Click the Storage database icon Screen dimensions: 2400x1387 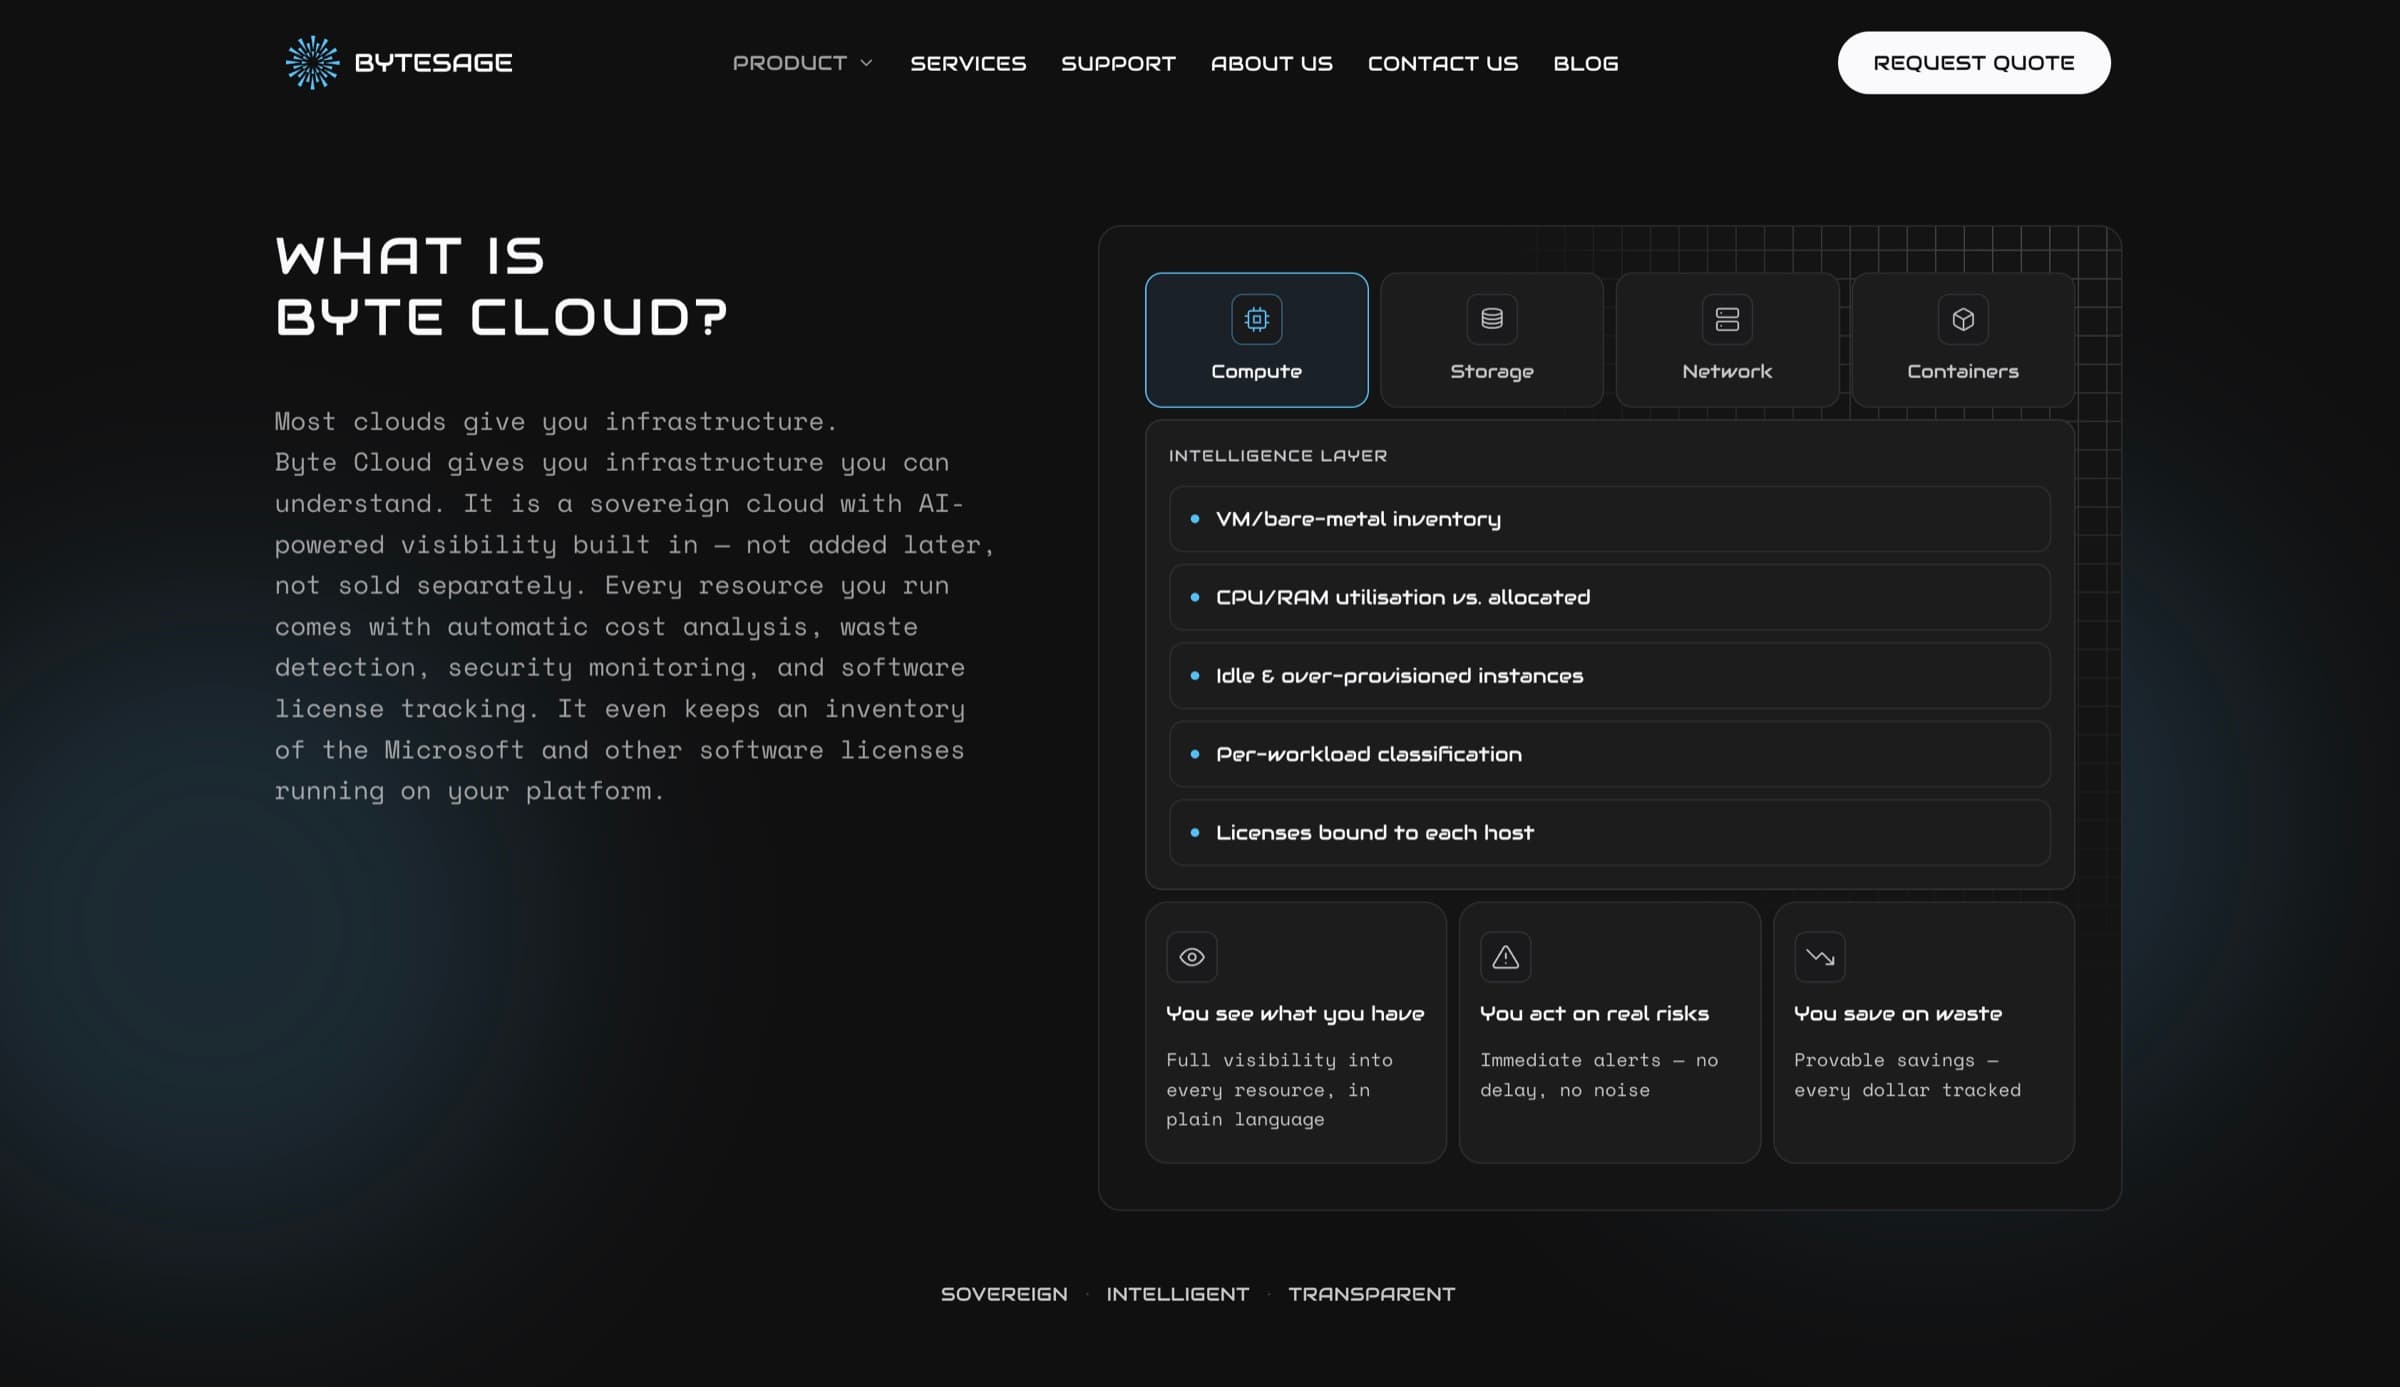point(1491,319)
